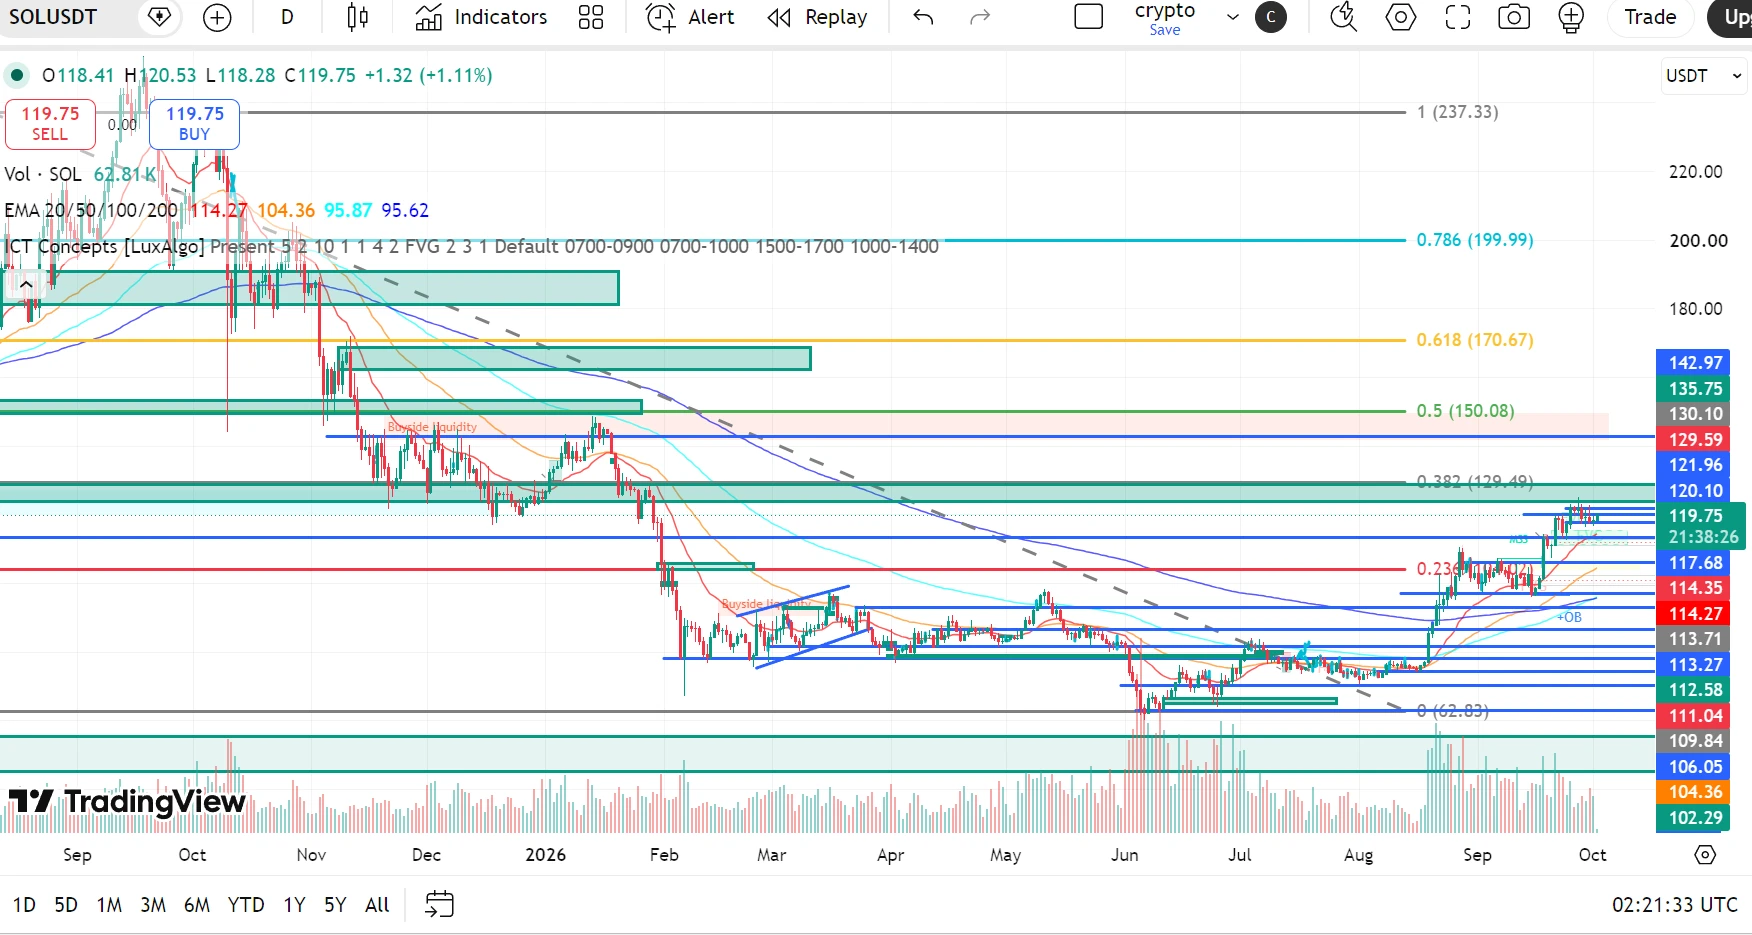Viewport: 1752px width, 935px height.
Task: Take a chart snapshot with camera icon
Action: click(1514, 17)
